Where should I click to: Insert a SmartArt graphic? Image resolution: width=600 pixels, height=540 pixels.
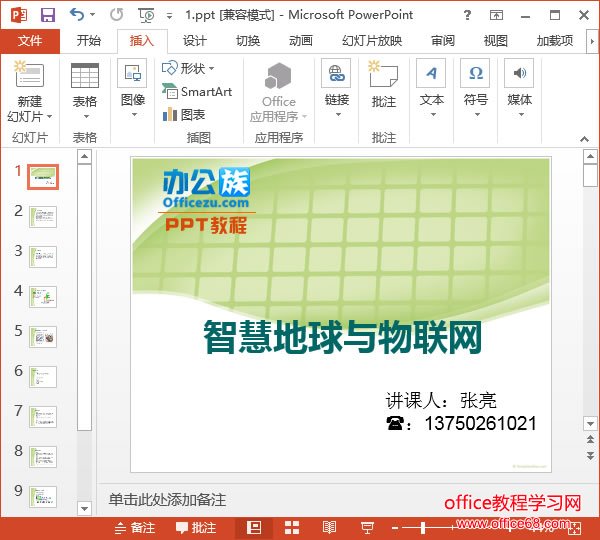[197, 92]
